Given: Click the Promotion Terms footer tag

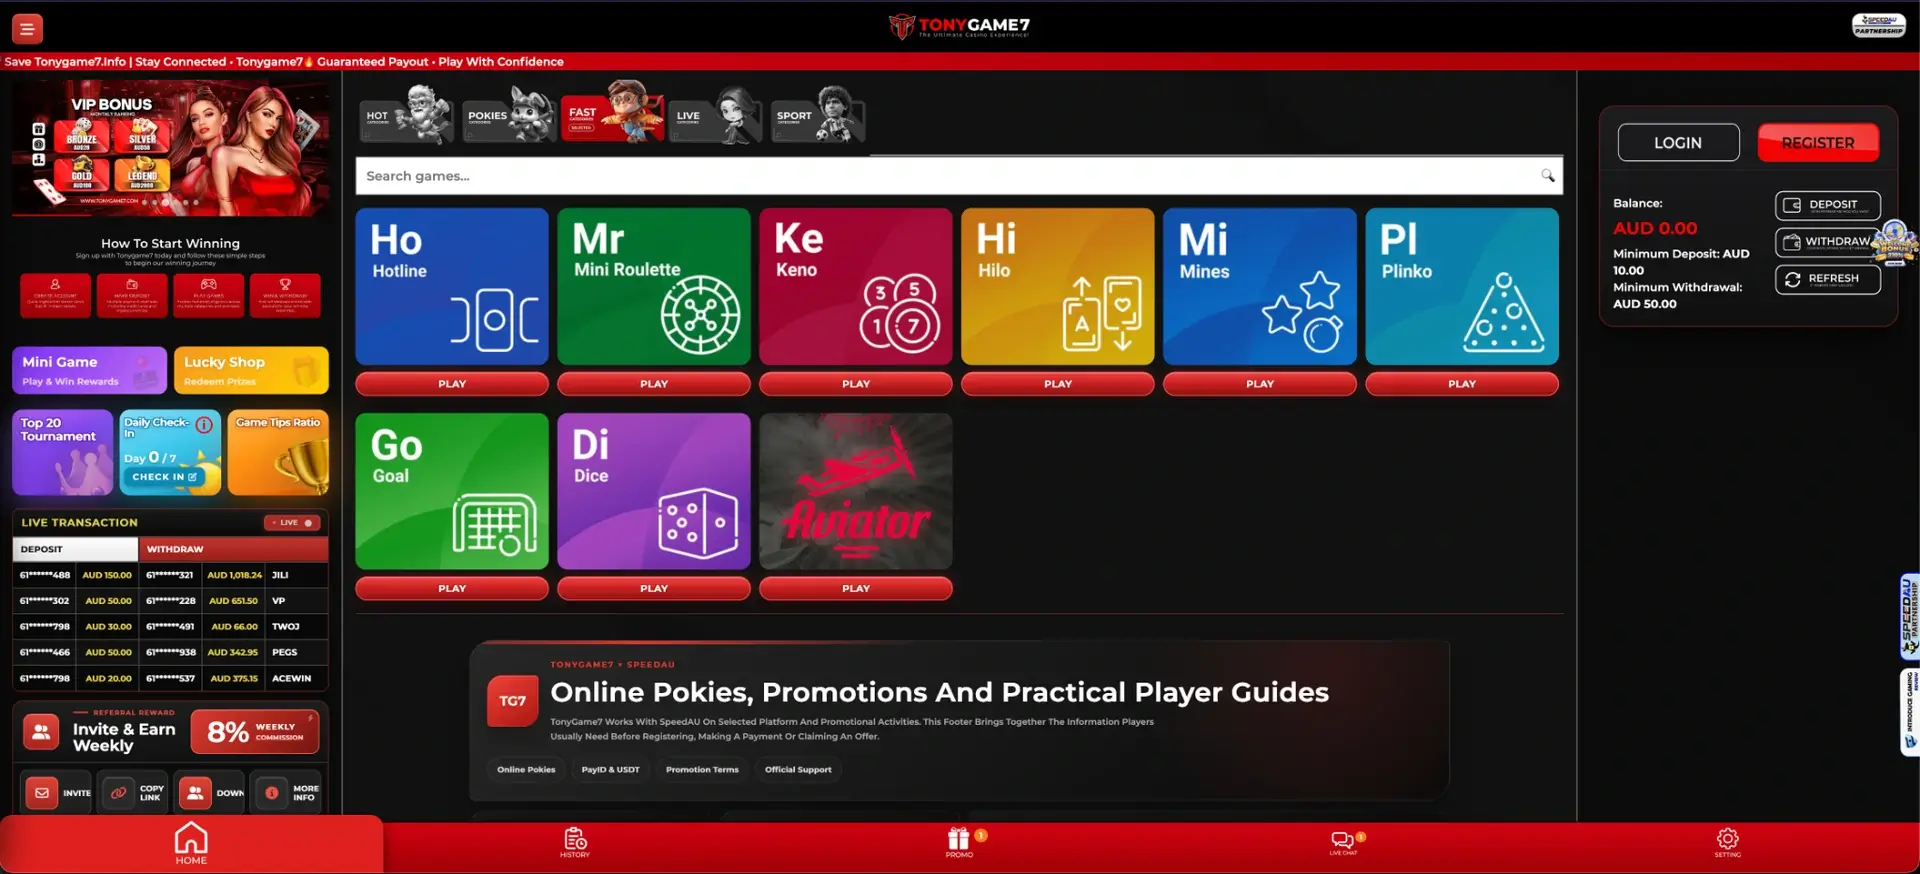Looking at the screenshot, I should point(702,770).
